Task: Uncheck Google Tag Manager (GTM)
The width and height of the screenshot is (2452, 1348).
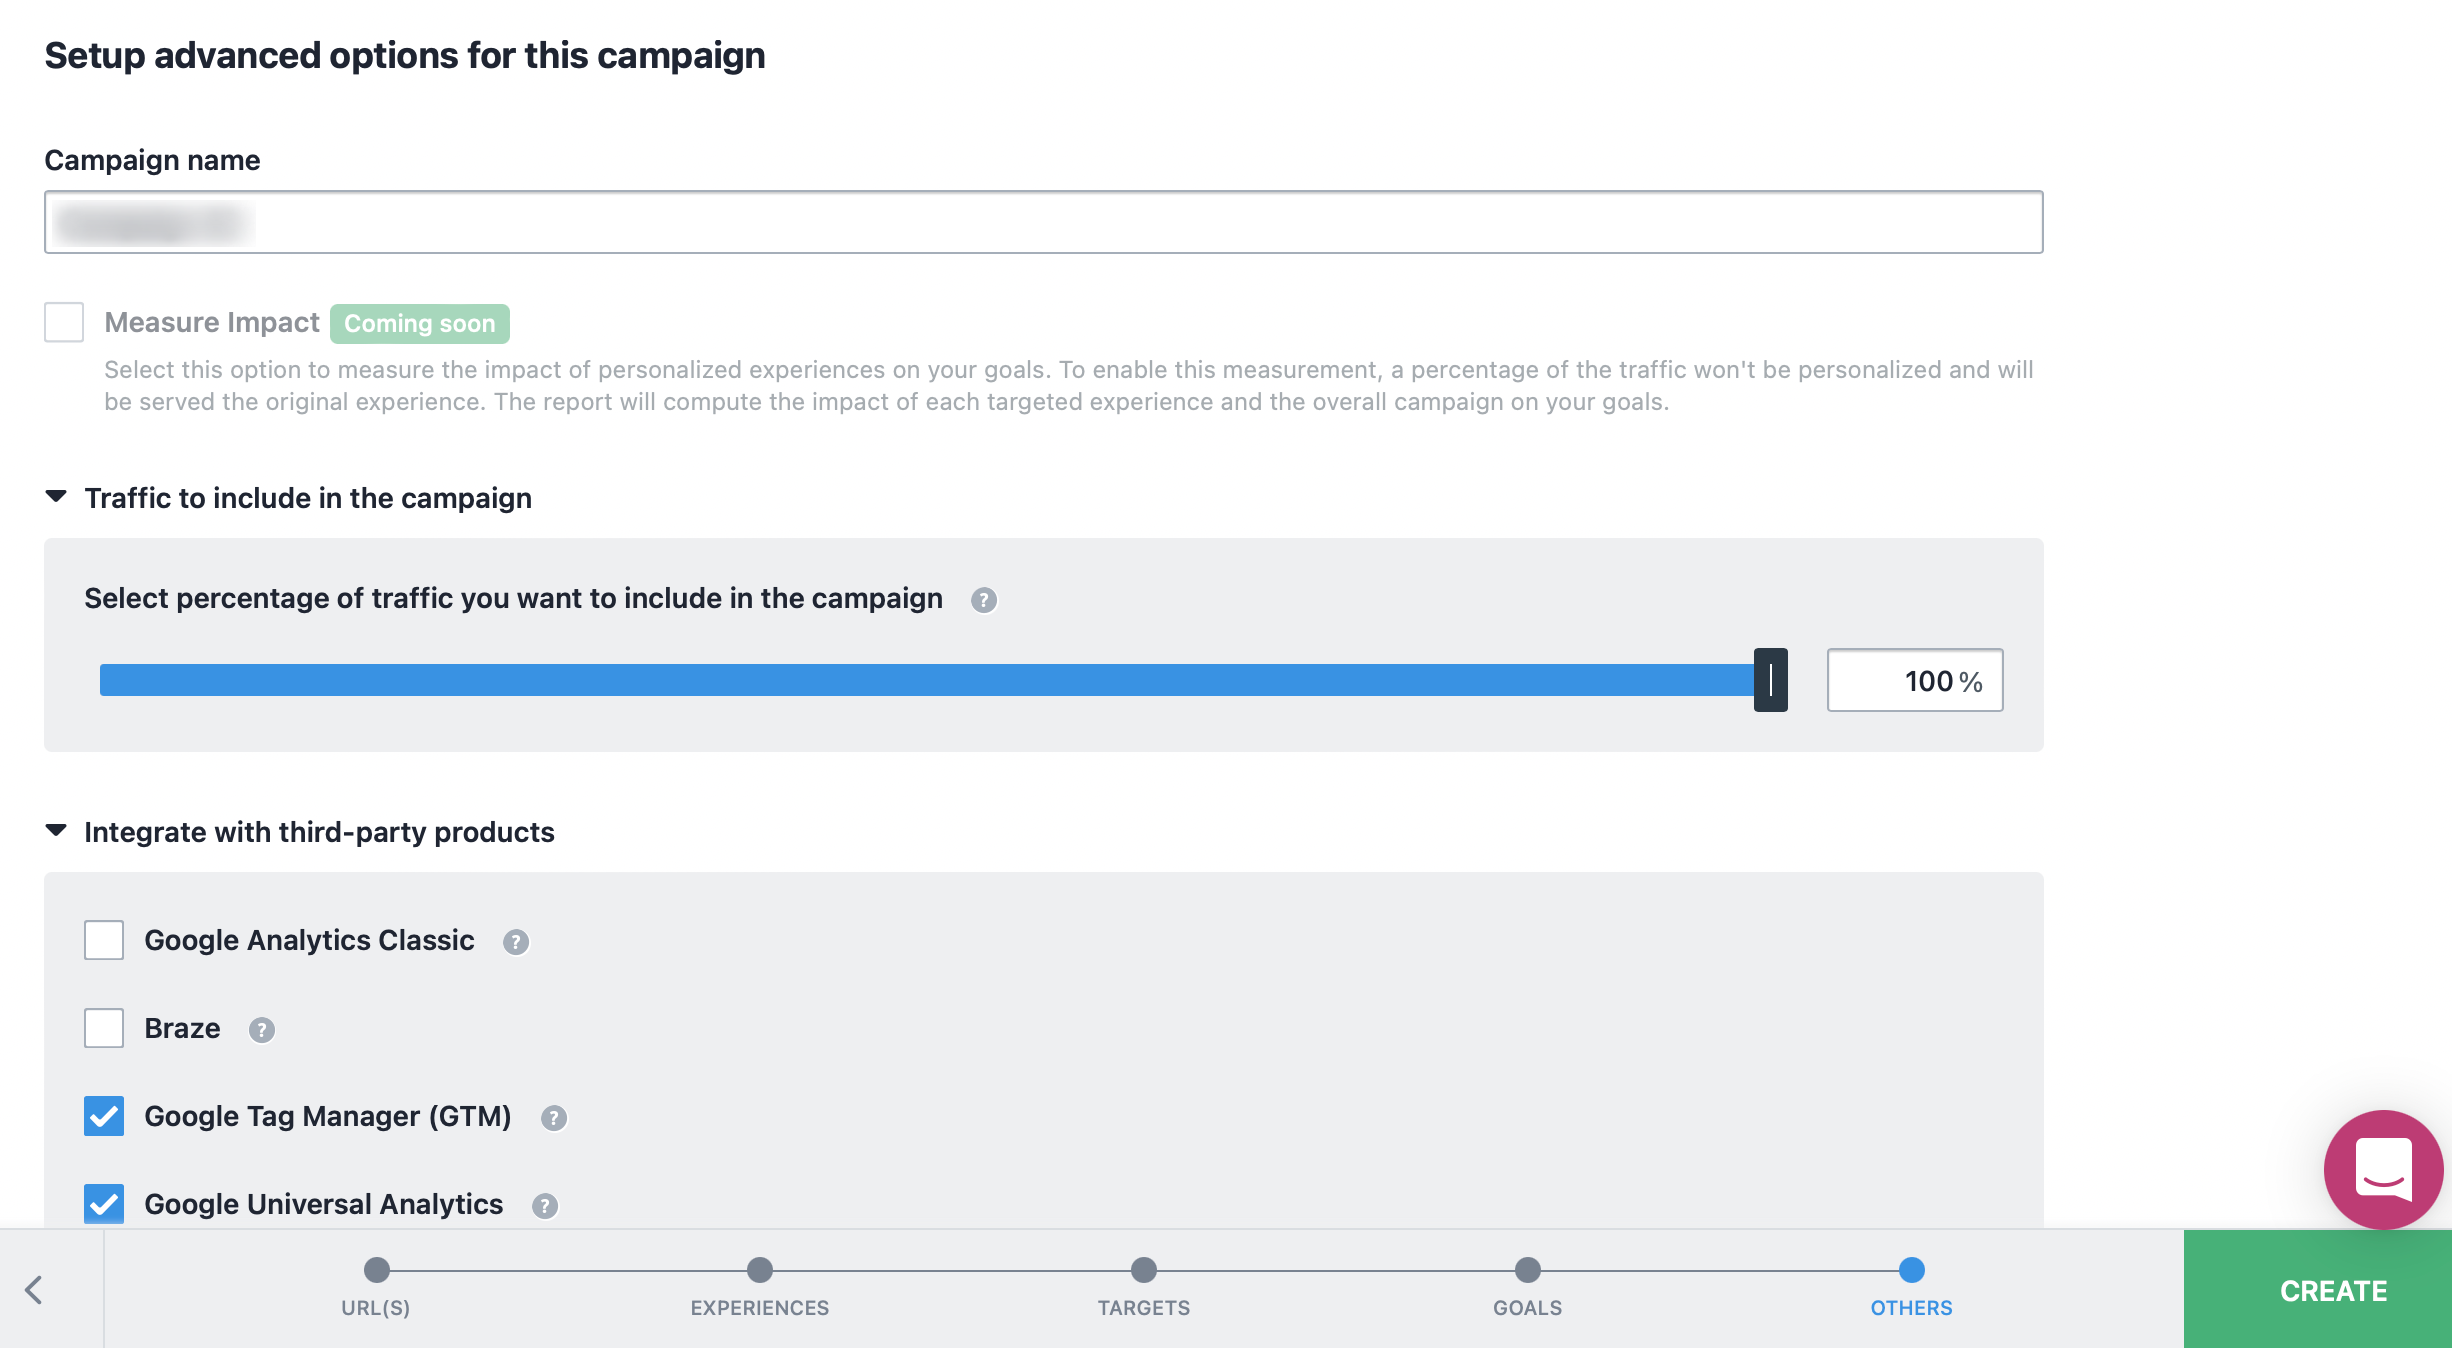Action: pyautogui.click(x=104, y=1117)
